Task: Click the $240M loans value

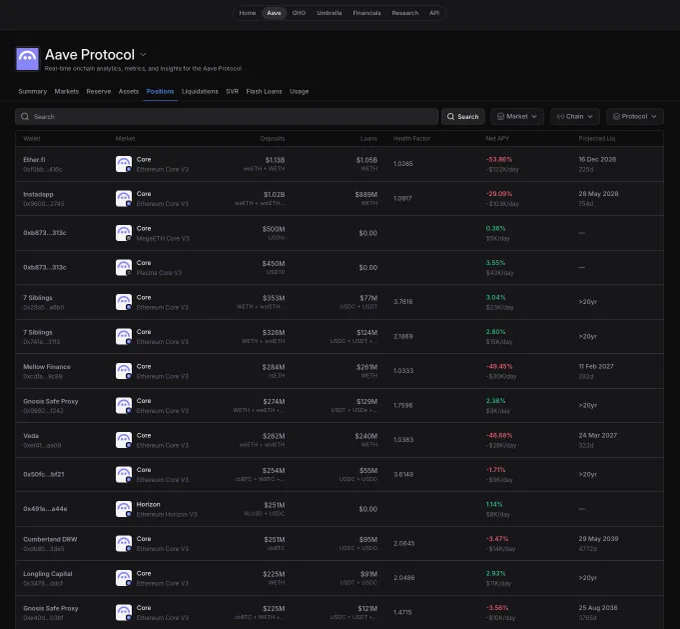Action: (366, 436)
